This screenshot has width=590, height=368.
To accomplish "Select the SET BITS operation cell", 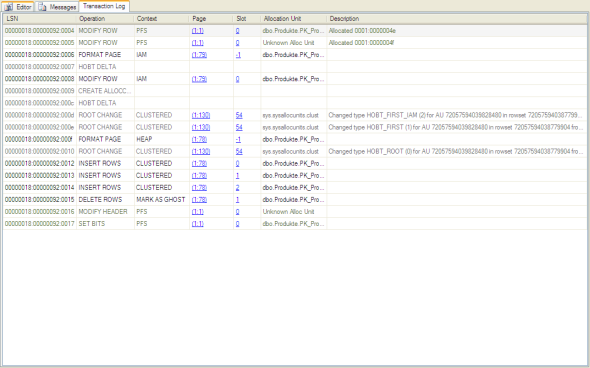I will click(105, 224).
